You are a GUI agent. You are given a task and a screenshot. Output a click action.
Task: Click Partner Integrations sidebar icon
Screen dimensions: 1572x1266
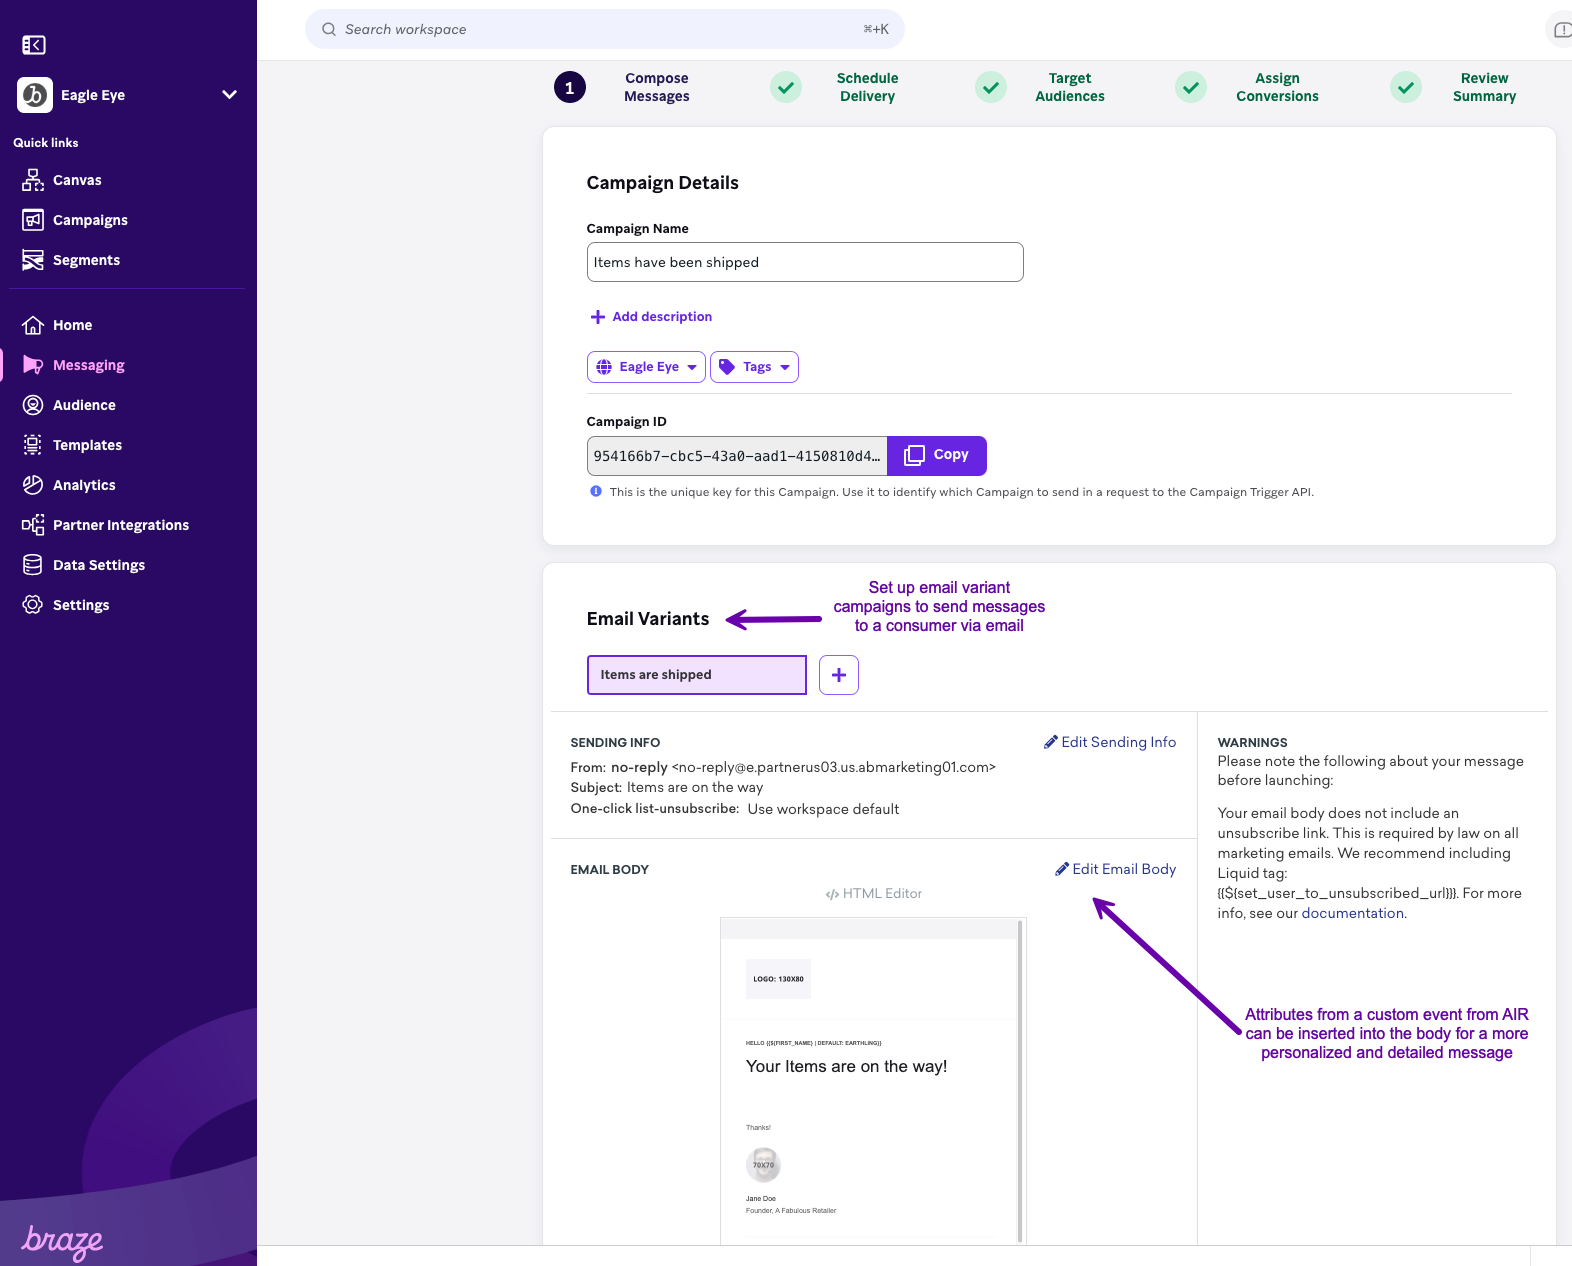33,525
